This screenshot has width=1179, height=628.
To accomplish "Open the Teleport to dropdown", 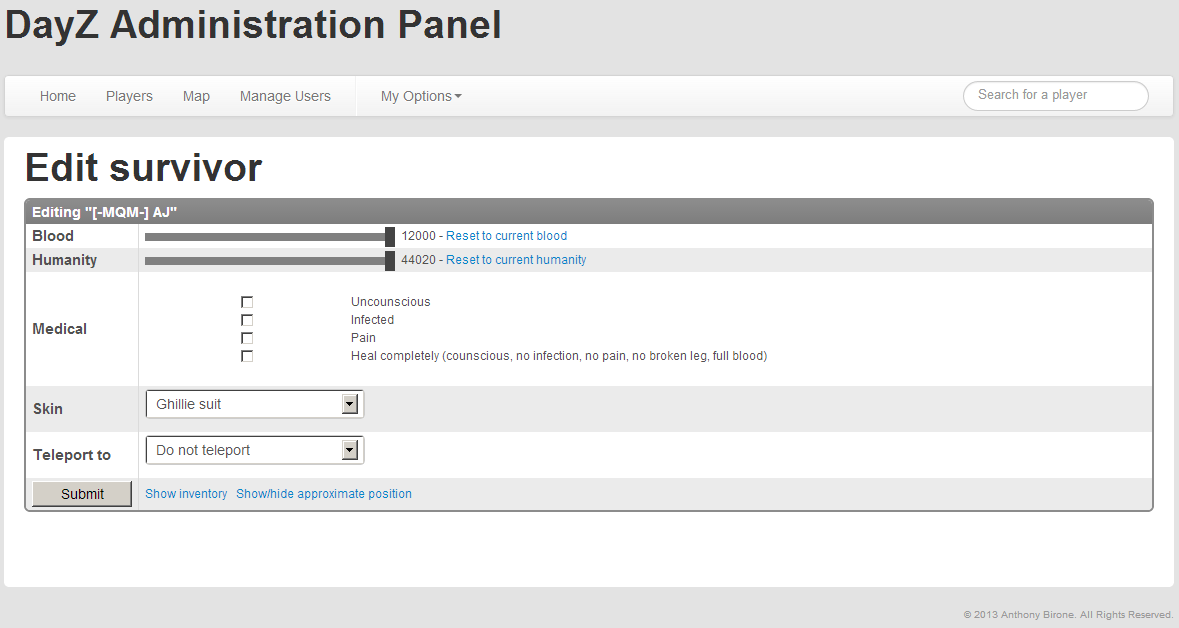I will tap(255, 451).
